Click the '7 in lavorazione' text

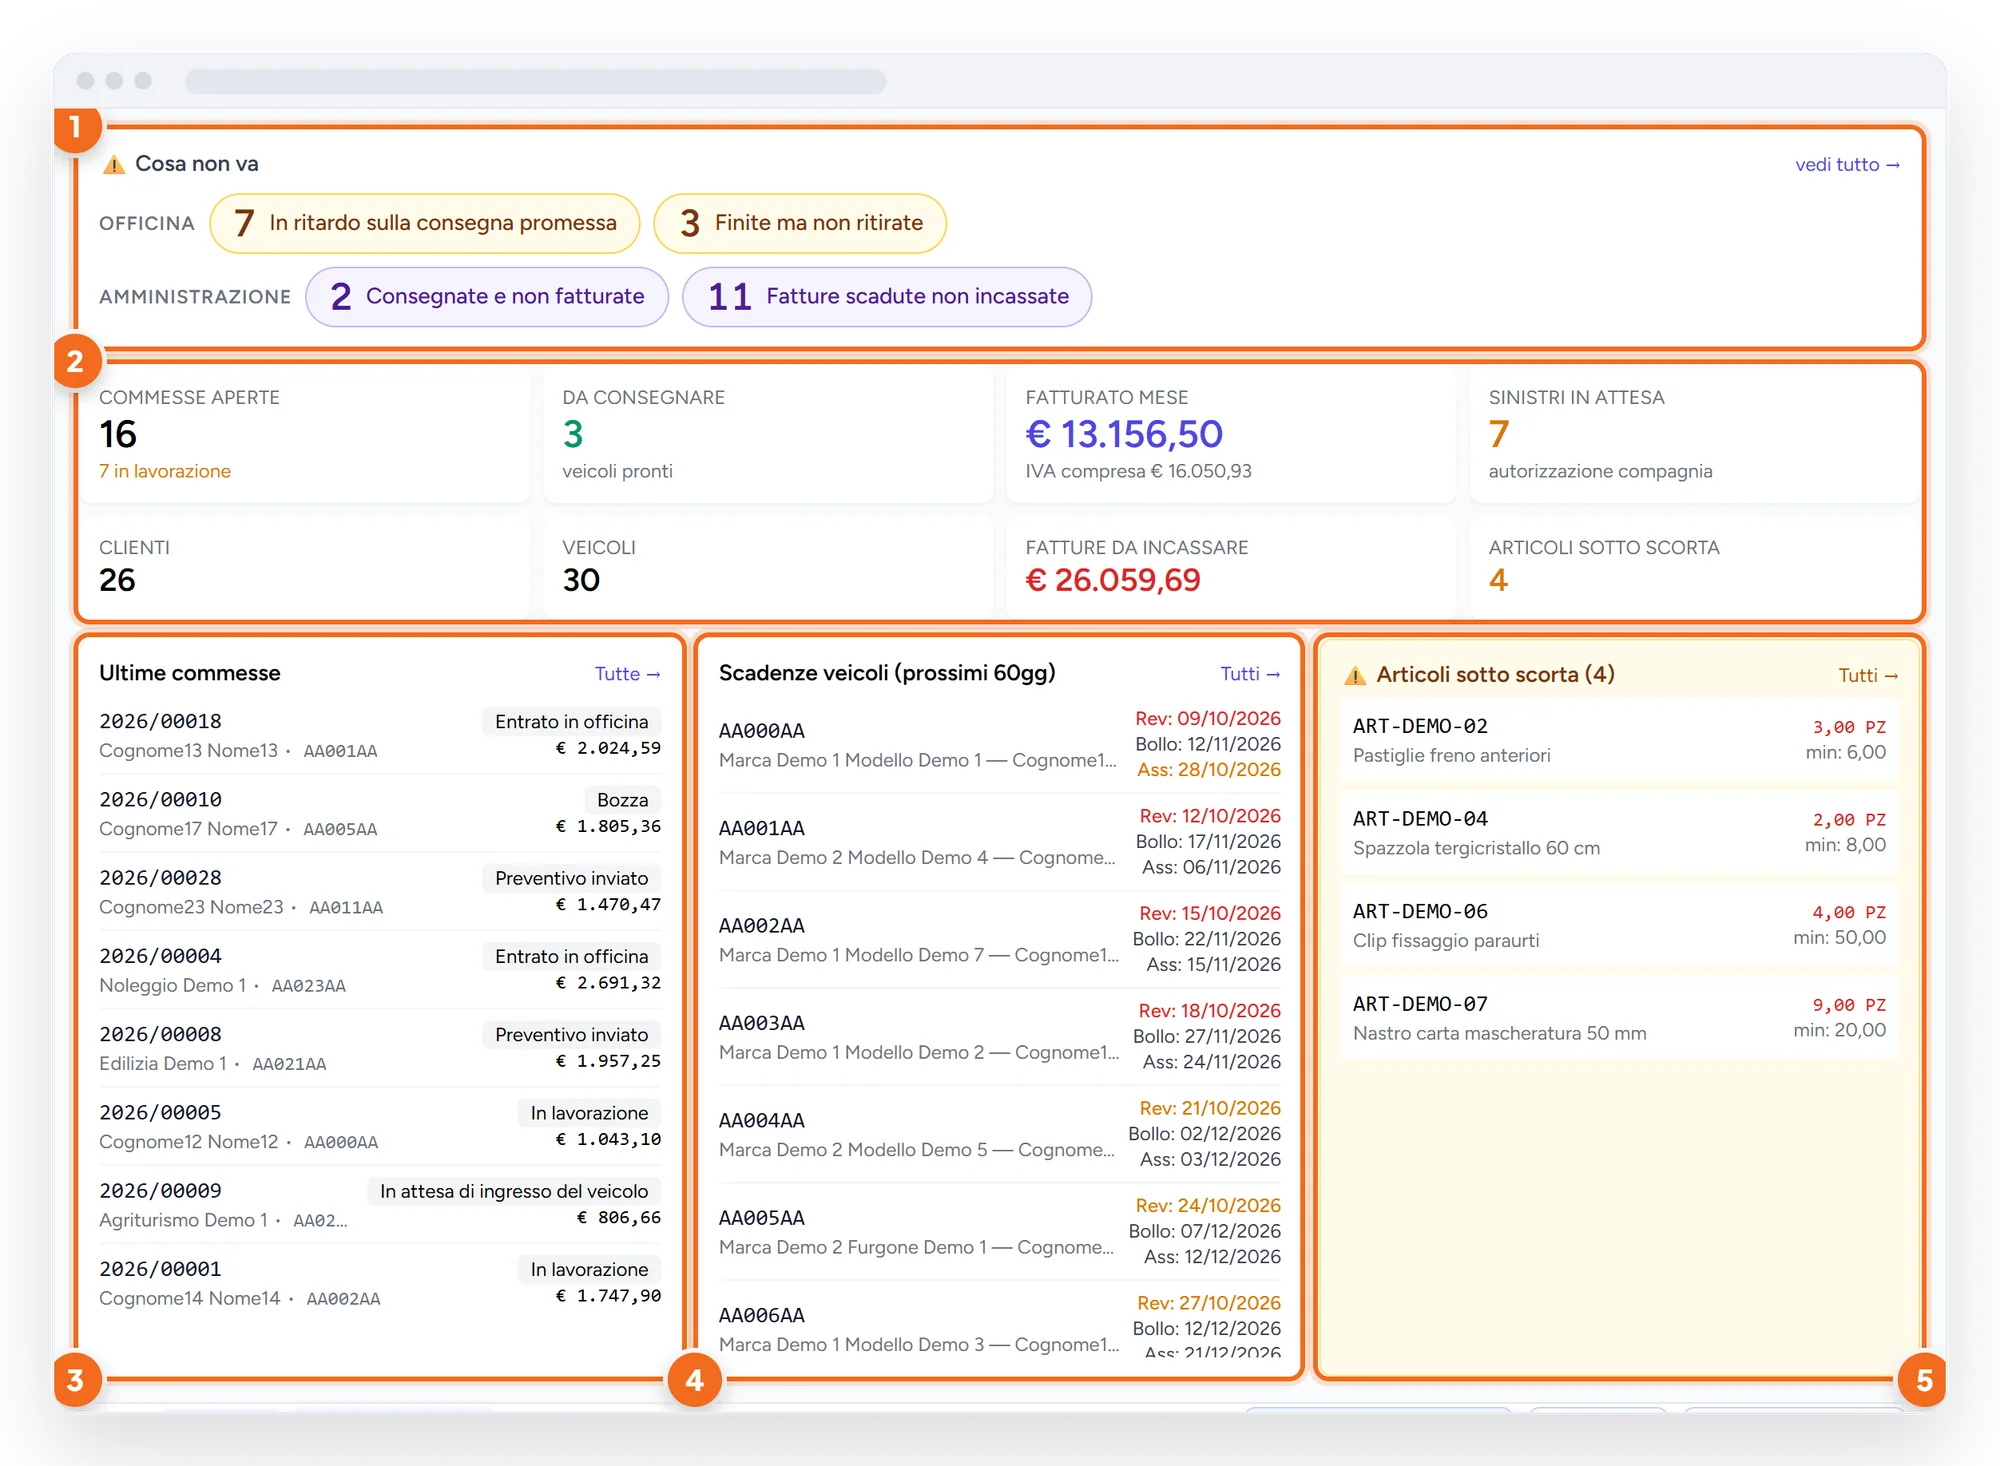click(x=165, y=471)
